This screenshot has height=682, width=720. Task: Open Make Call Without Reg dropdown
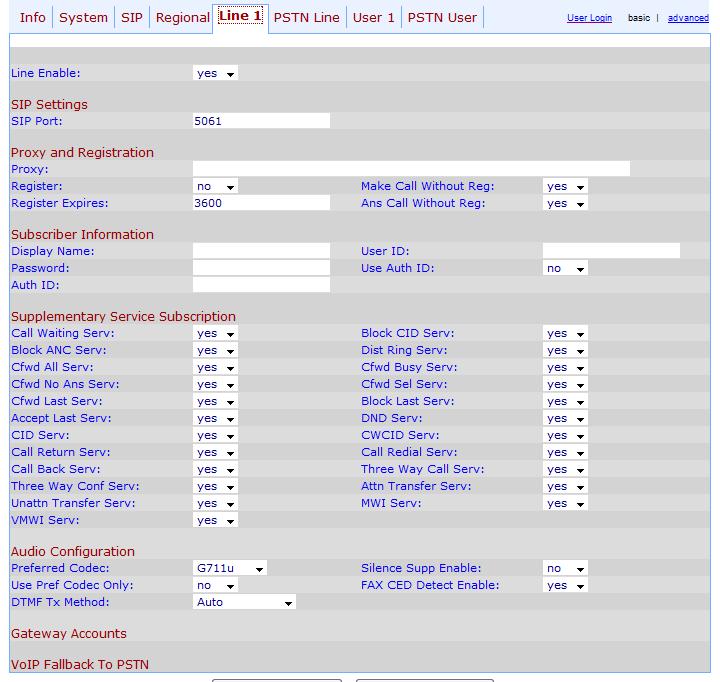[x=565, y=186]
